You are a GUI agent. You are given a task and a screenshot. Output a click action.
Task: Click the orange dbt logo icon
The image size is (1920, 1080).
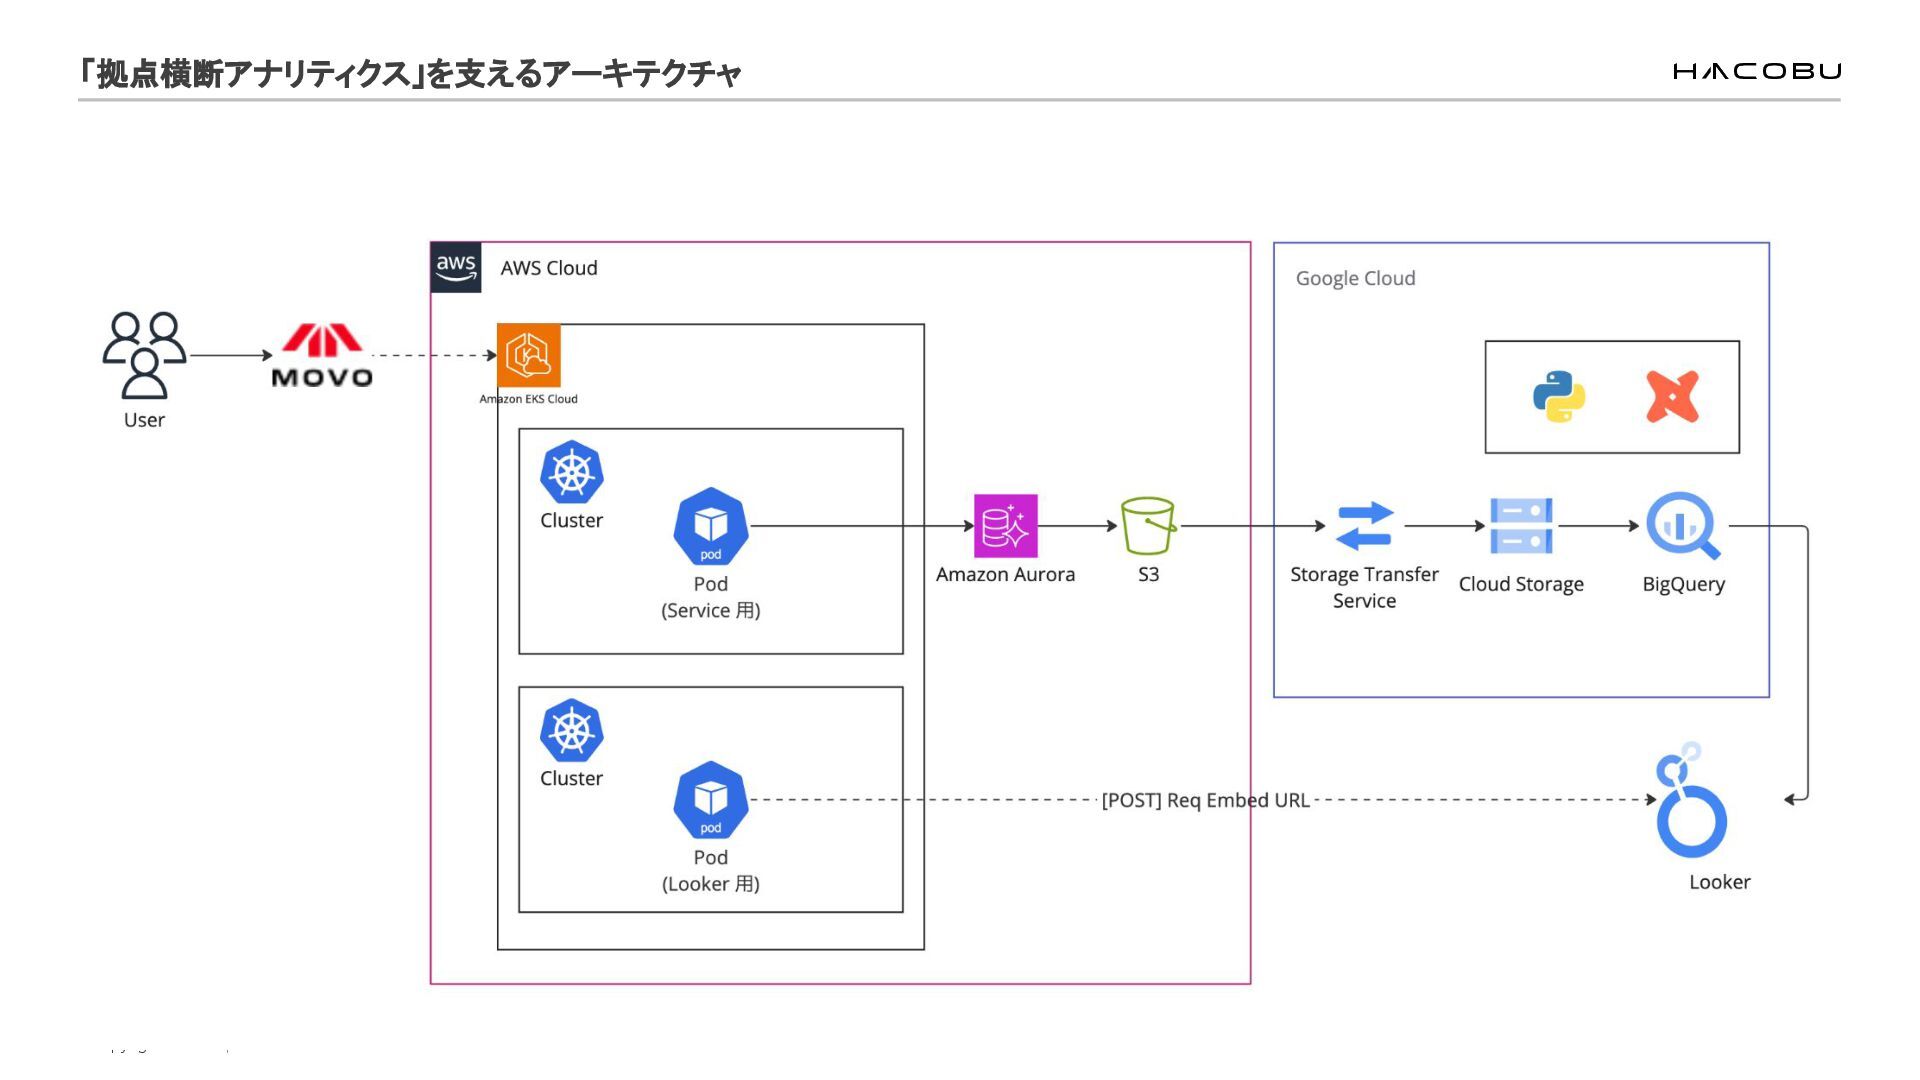click(1672, 397)
